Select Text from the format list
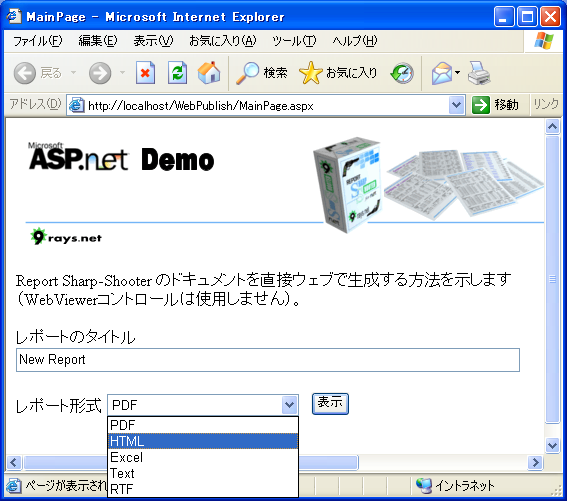 click(203, 473)
